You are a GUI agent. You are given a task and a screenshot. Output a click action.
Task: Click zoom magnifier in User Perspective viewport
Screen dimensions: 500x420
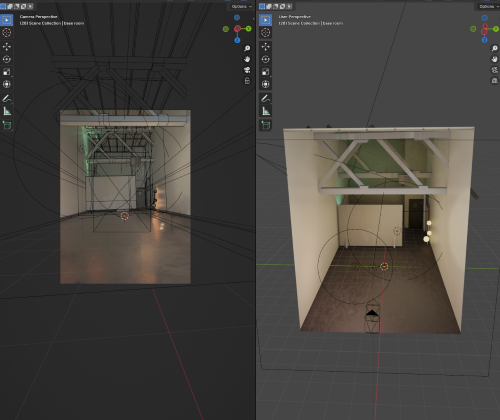pos(495,49)
